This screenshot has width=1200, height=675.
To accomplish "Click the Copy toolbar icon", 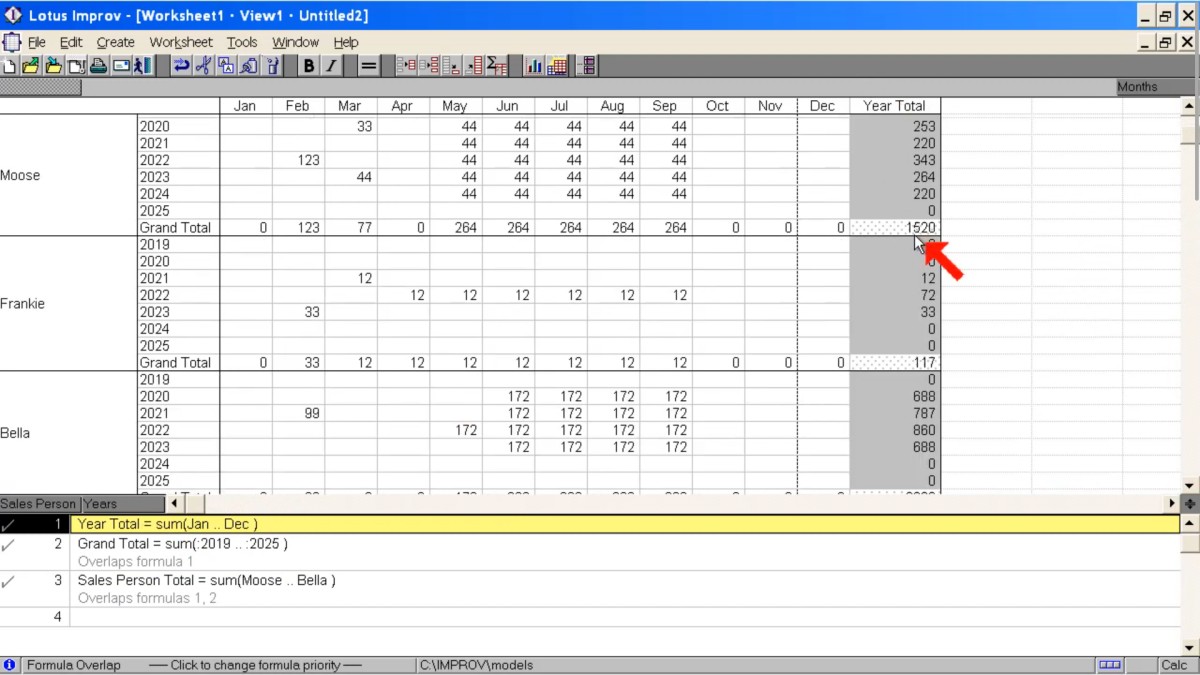I will click(226, 66).
